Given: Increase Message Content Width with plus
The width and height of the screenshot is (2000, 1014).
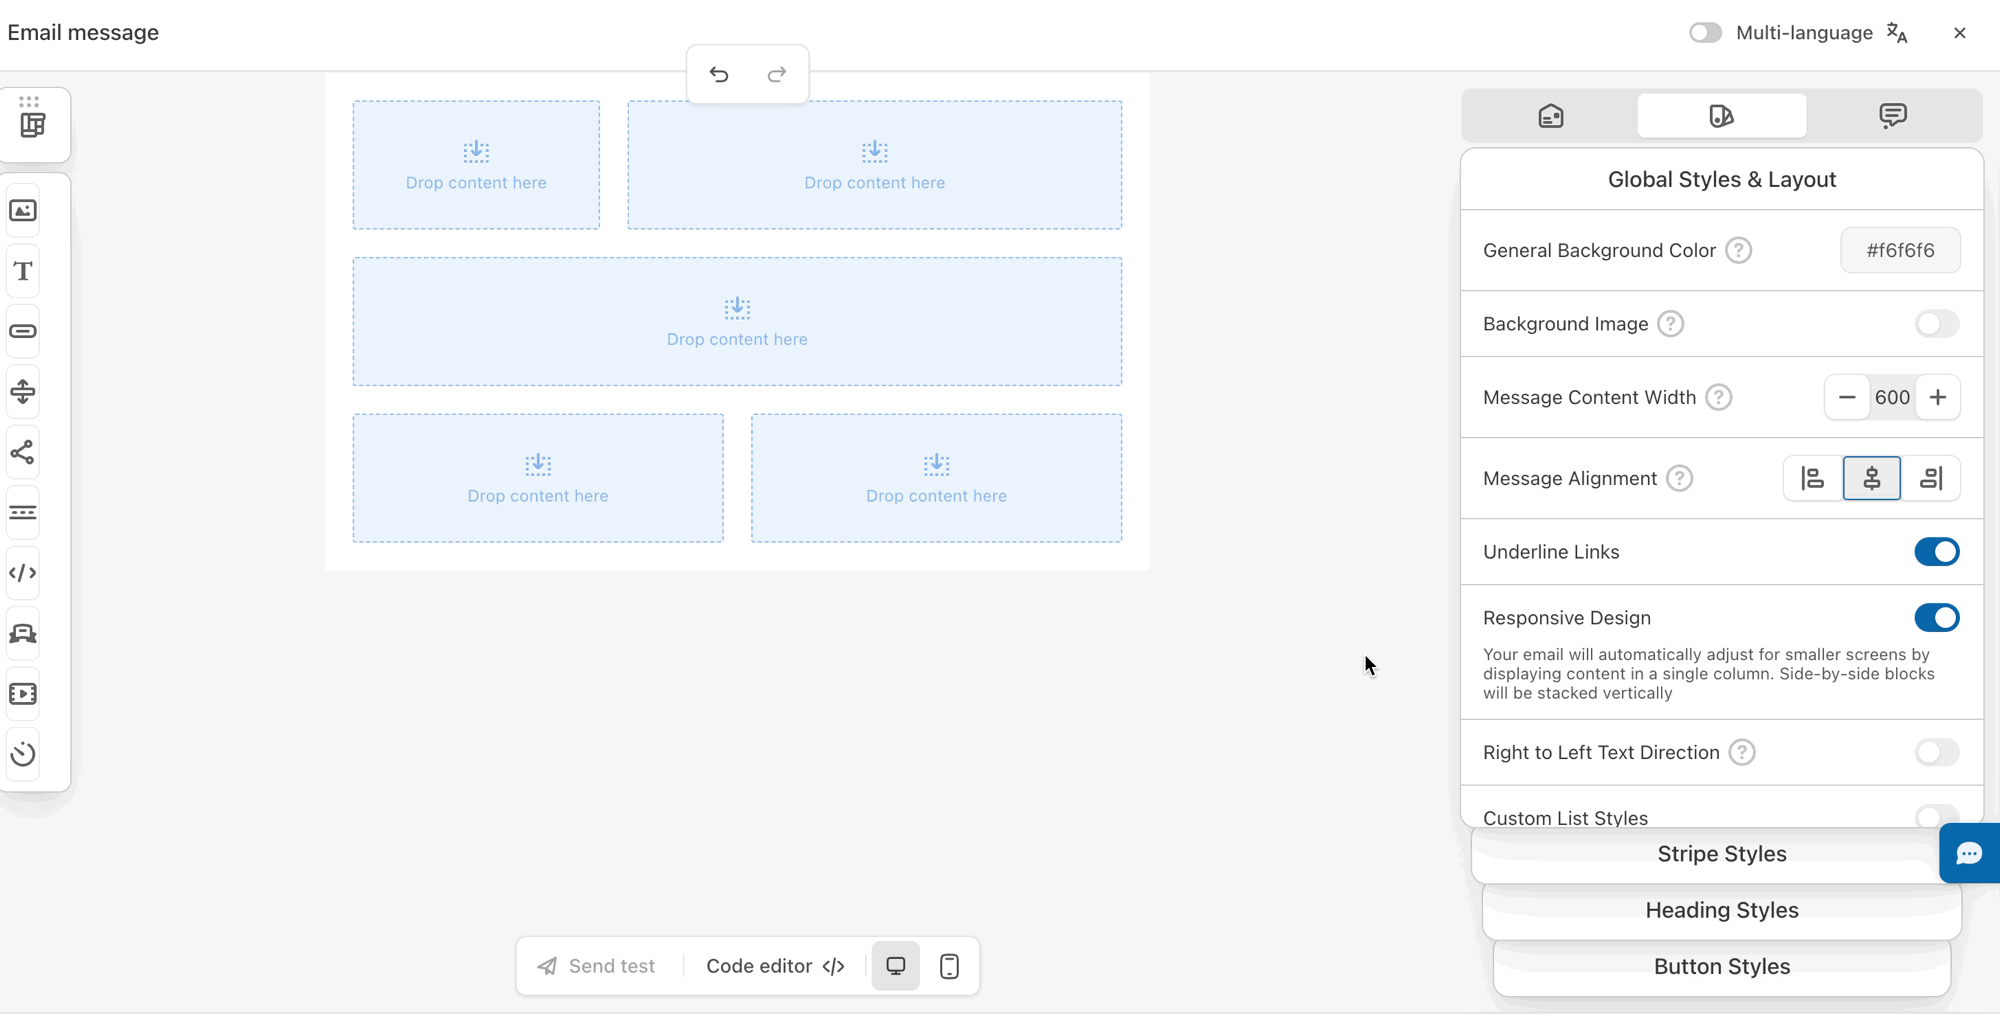Looking at the screenshot, I should point(1937,398).
